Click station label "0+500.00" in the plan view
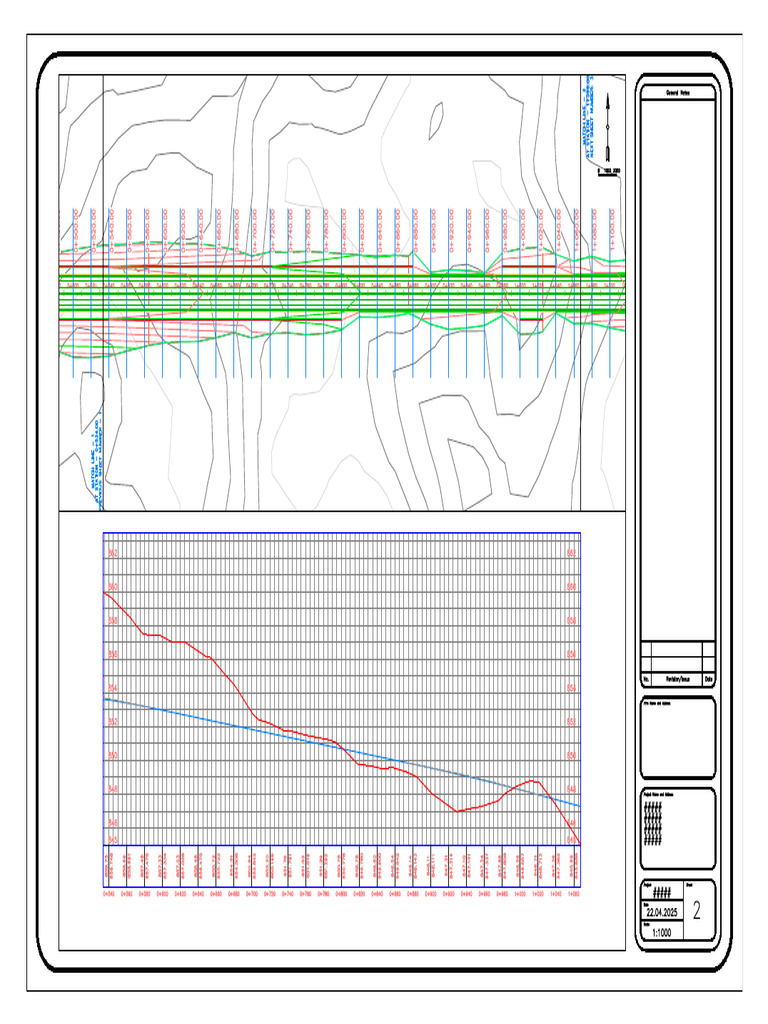 pyautogui.click(x=76, y=230)
